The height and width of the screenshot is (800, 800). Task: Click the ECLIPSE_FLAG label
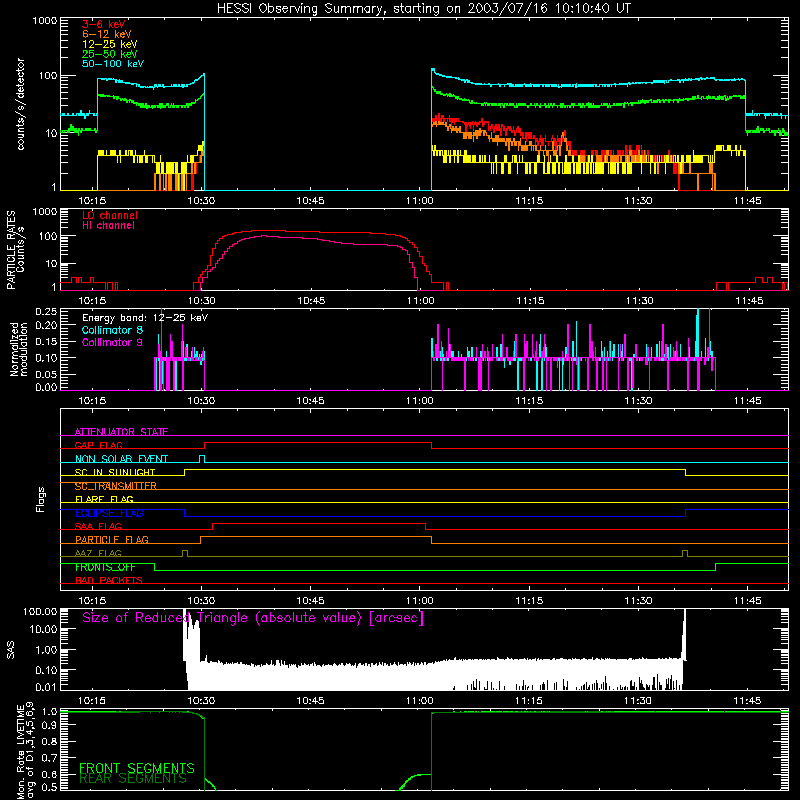coord(109,513)
